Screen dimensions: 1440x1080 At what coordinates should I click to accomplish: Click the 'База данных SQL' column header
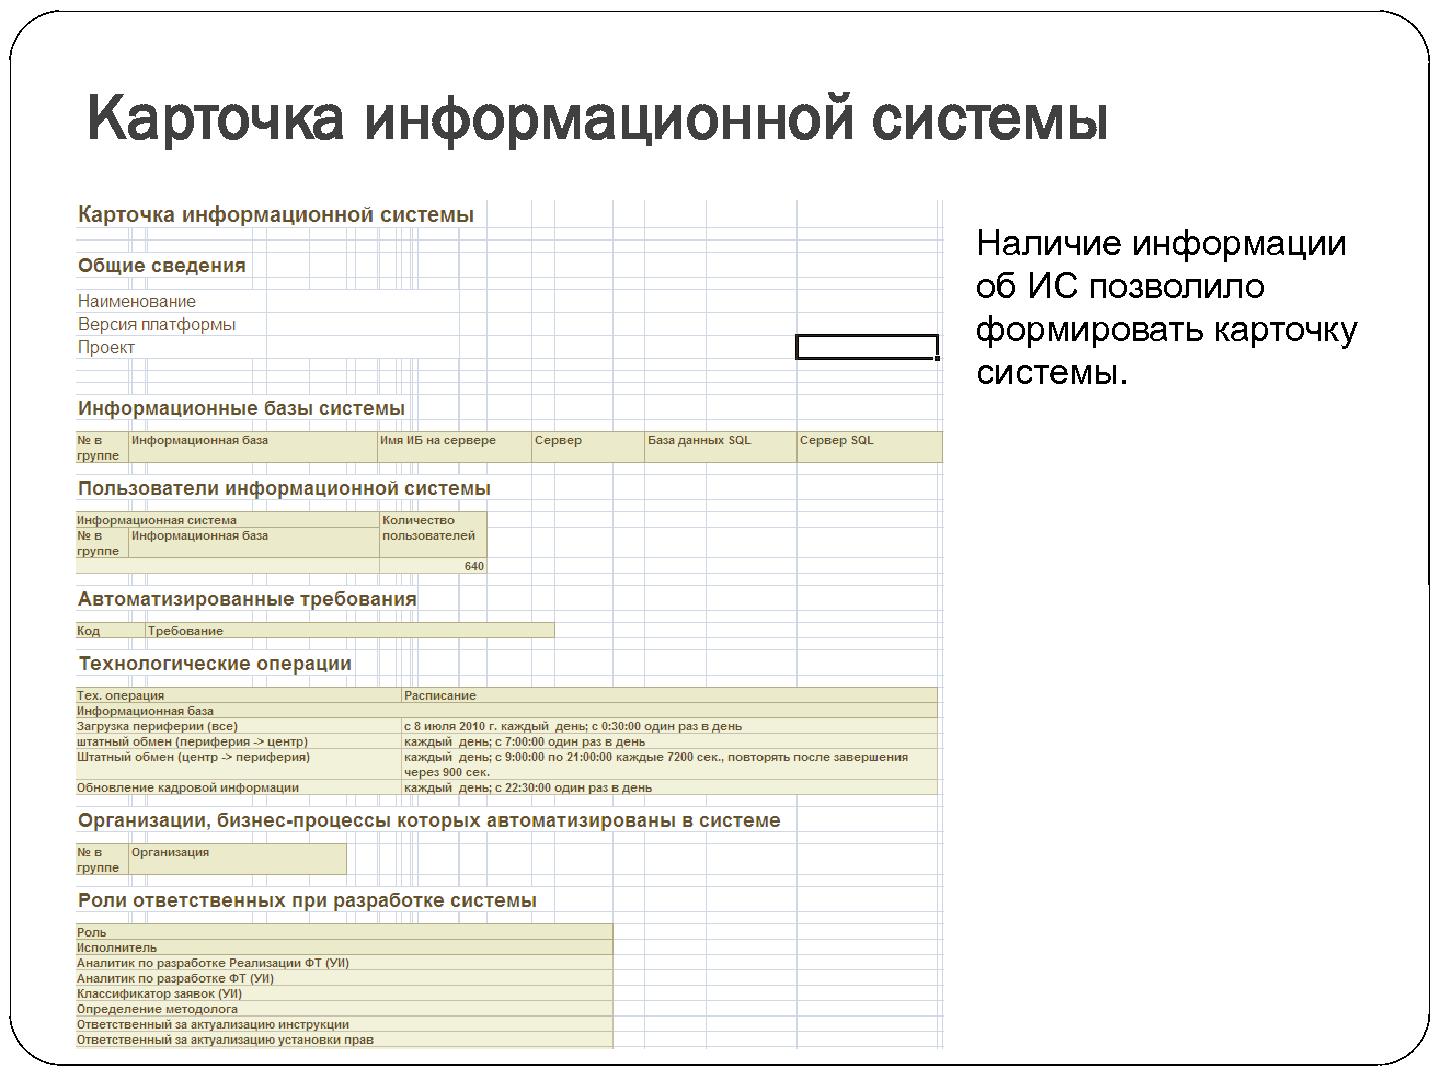click(720, 447)
